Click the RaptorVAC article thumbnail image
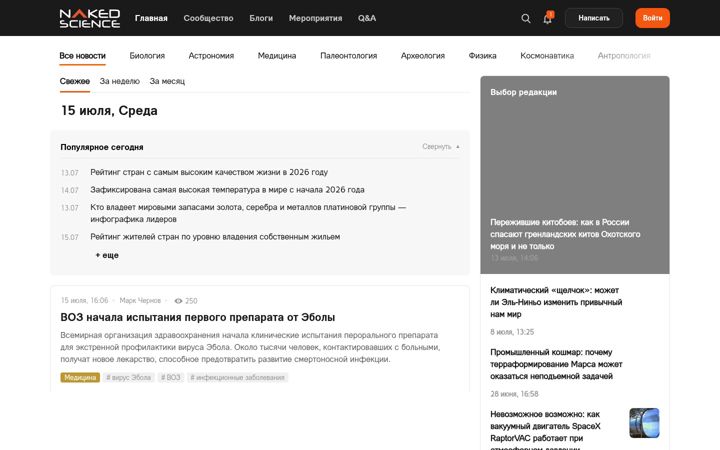Image resolution: width=720 pixels, height=450 pixels. [x=644, y=423]
